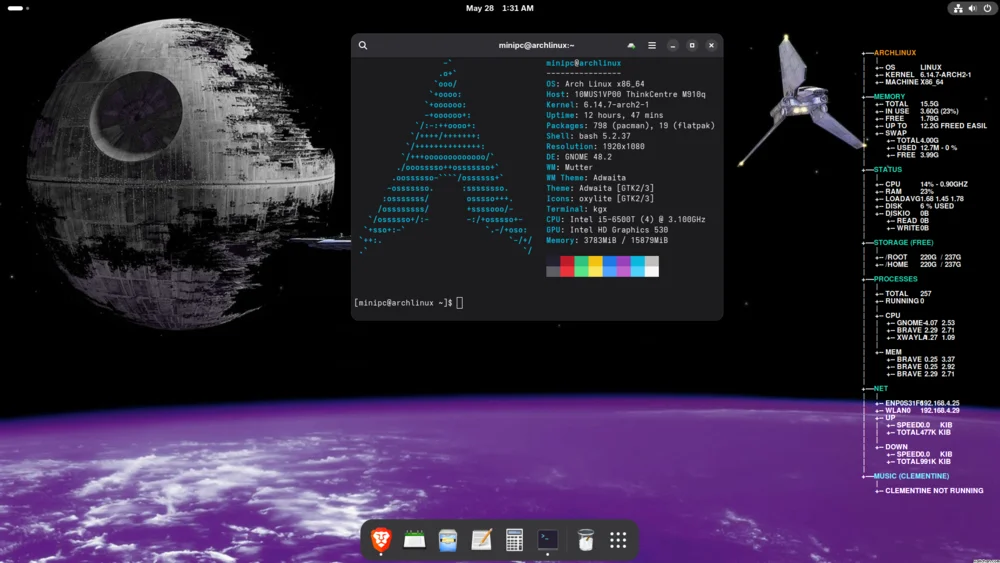Click the power icon in the top bar

click(x=987, y=8)
